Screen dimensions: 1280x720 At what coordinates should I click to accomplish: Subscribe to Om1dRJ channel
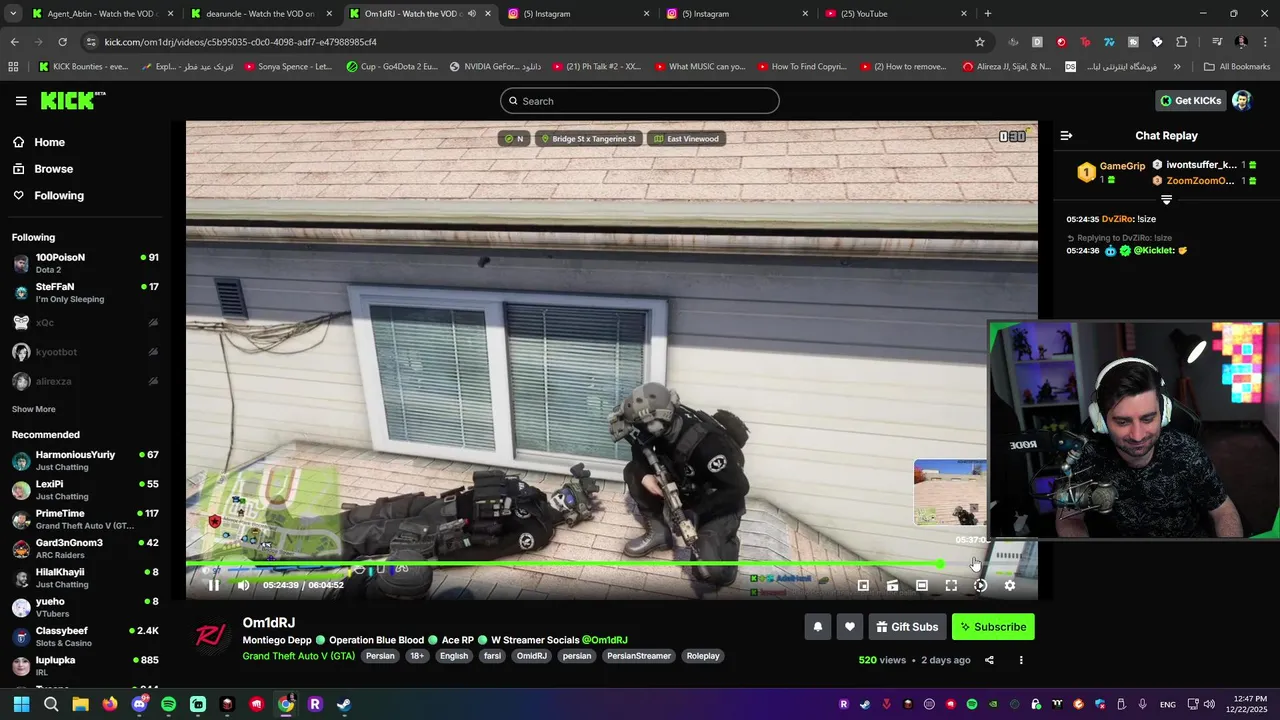click(x=993, y=627)
